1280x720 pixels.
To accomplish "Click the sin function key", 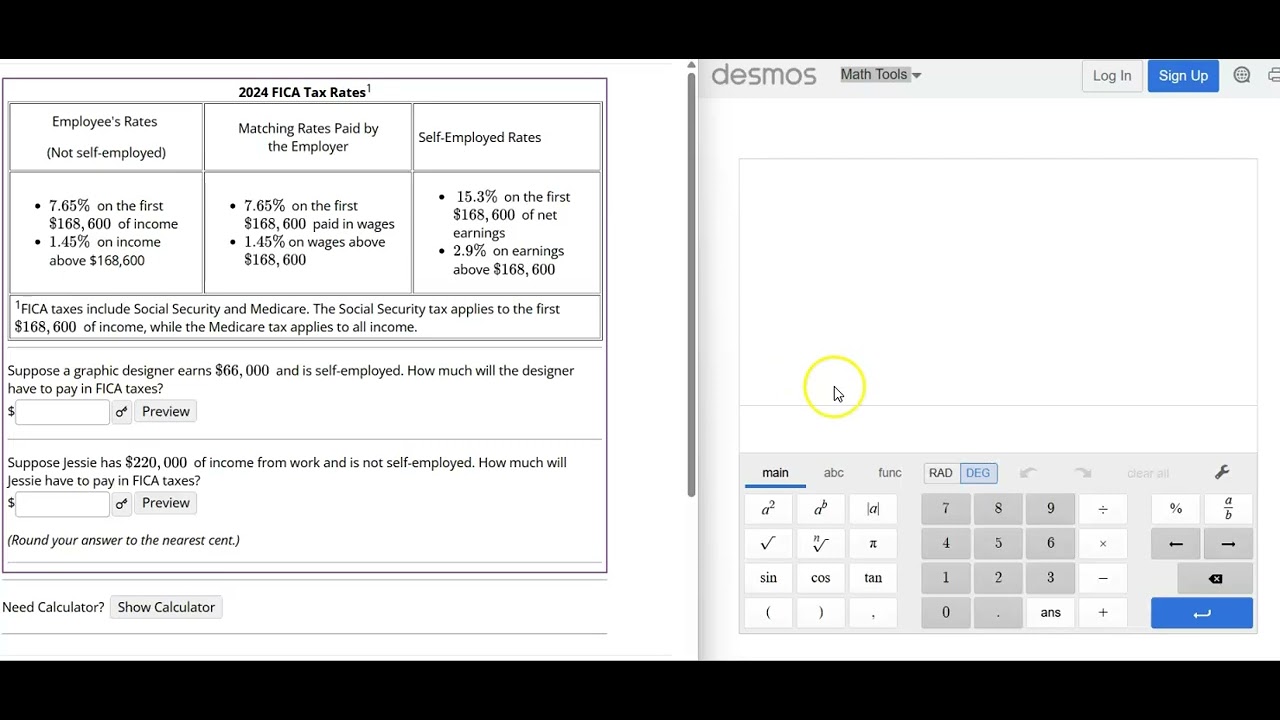I will point(768,578).
